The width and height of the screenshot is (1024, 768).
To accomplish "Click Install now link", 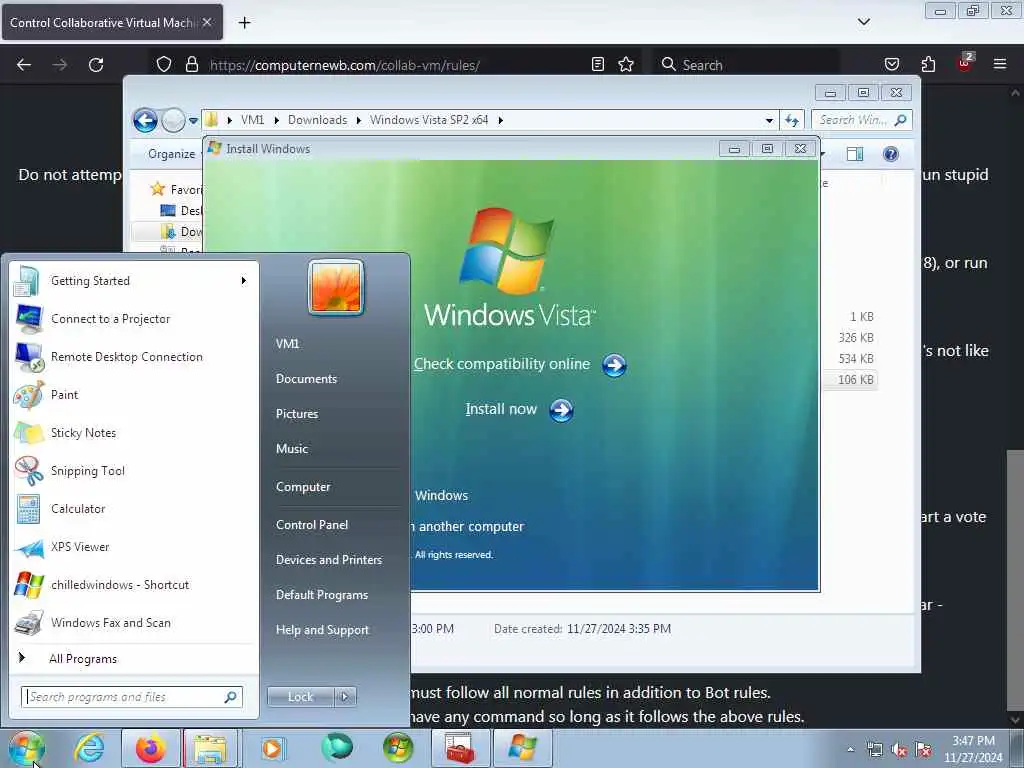I will tap(501, 409).
